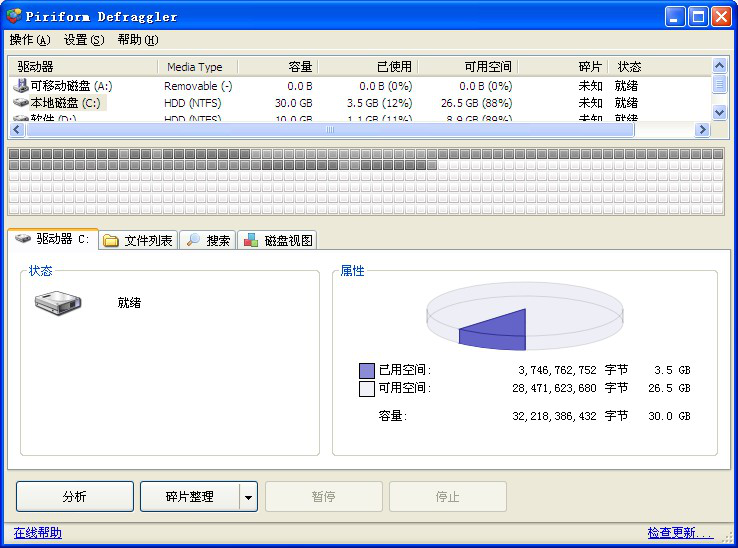The width and height of the screenshot is (738, 548).
Task: Click the 26.5 GB (88%) free space cell
Action: 476,103
